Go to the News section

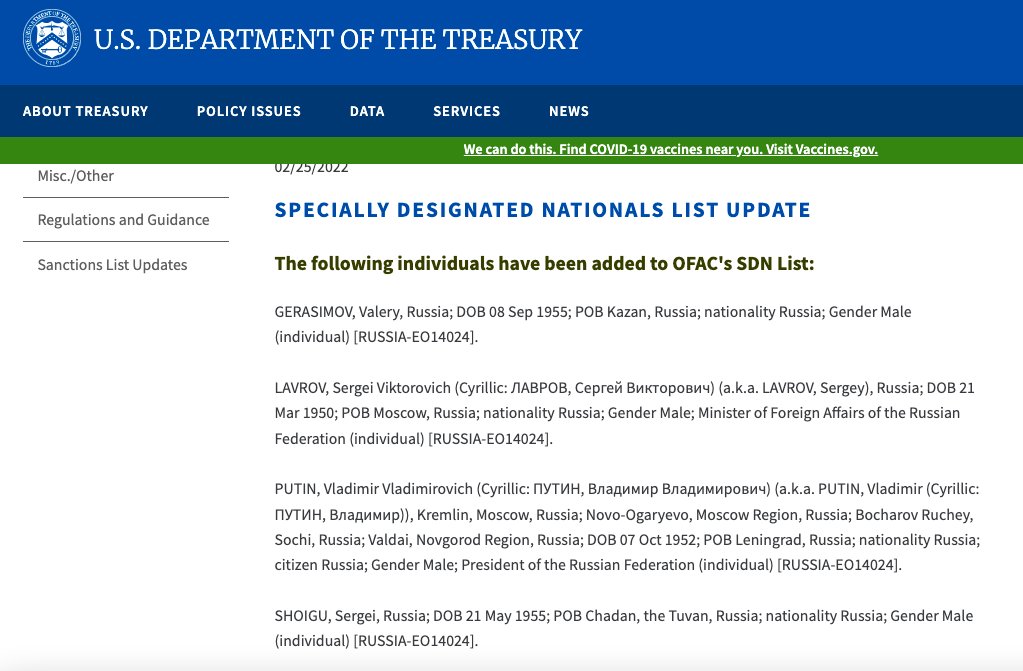point(569,111)
